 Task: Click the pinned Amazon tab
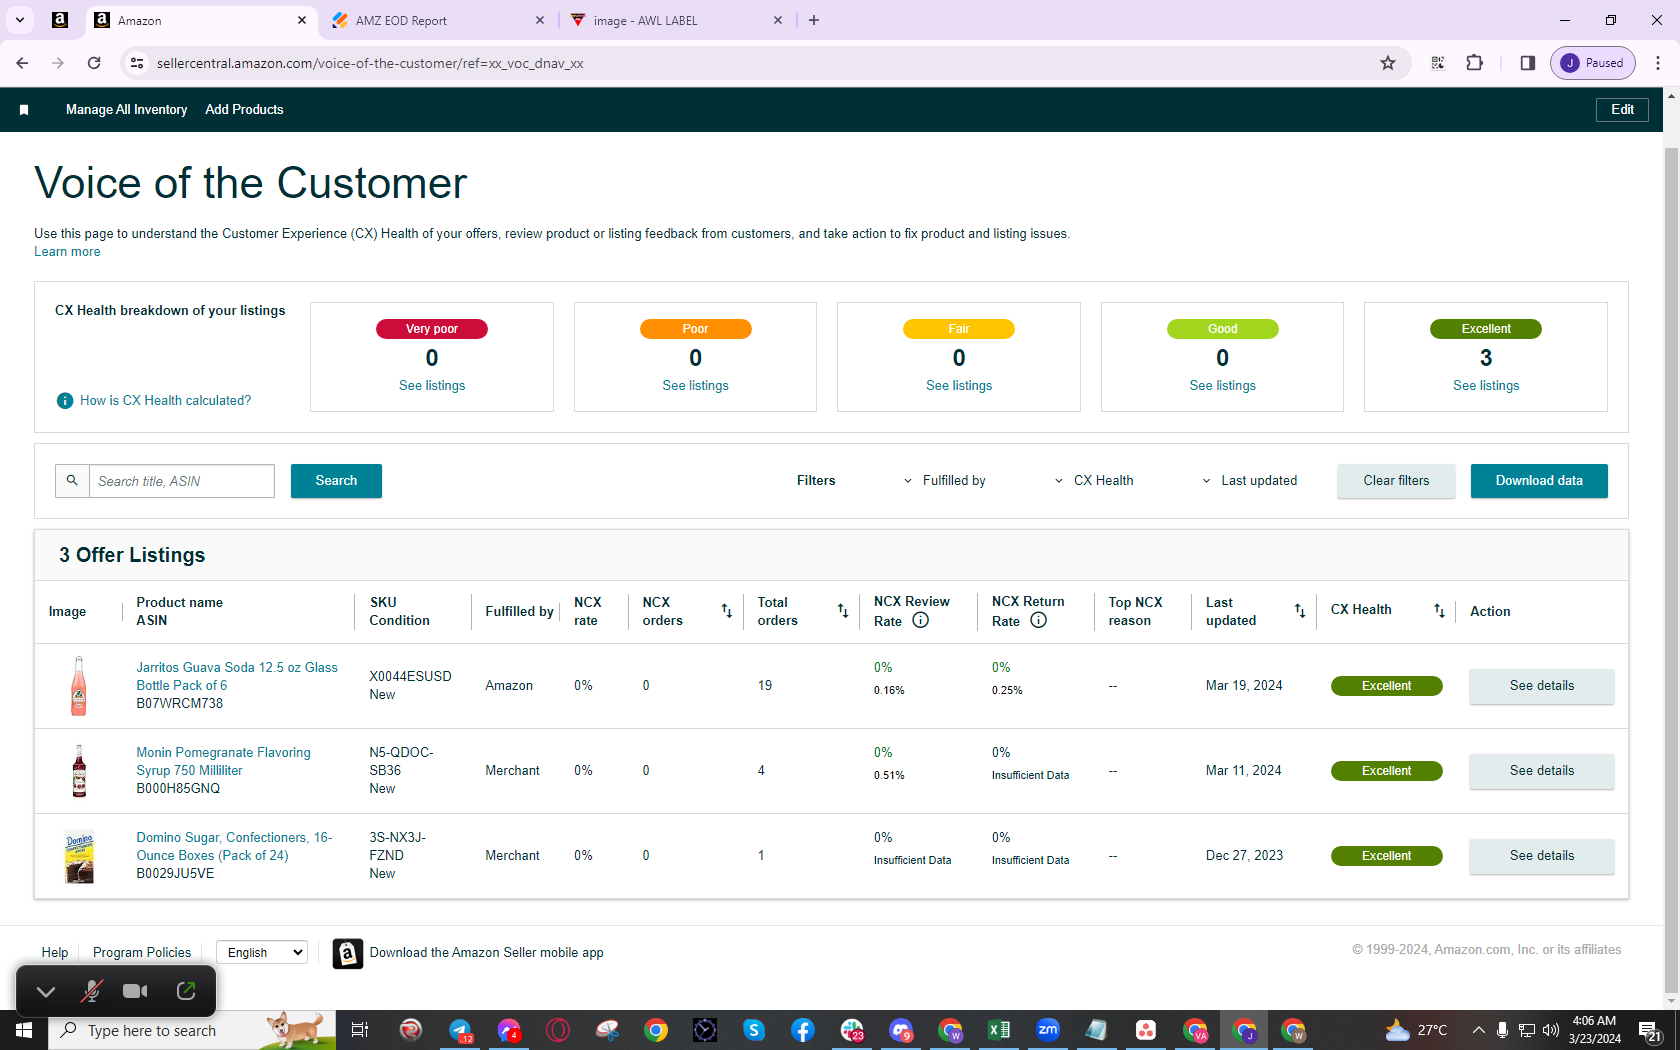(60, 20)
